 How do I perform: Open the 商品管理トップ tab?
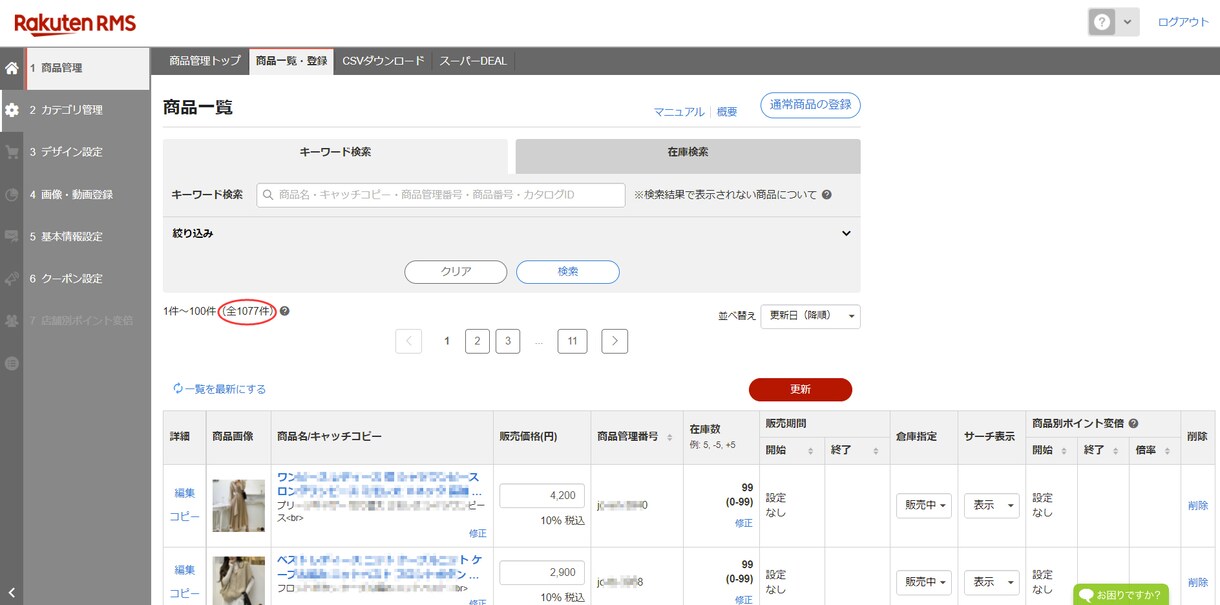(x=205, y=61)
